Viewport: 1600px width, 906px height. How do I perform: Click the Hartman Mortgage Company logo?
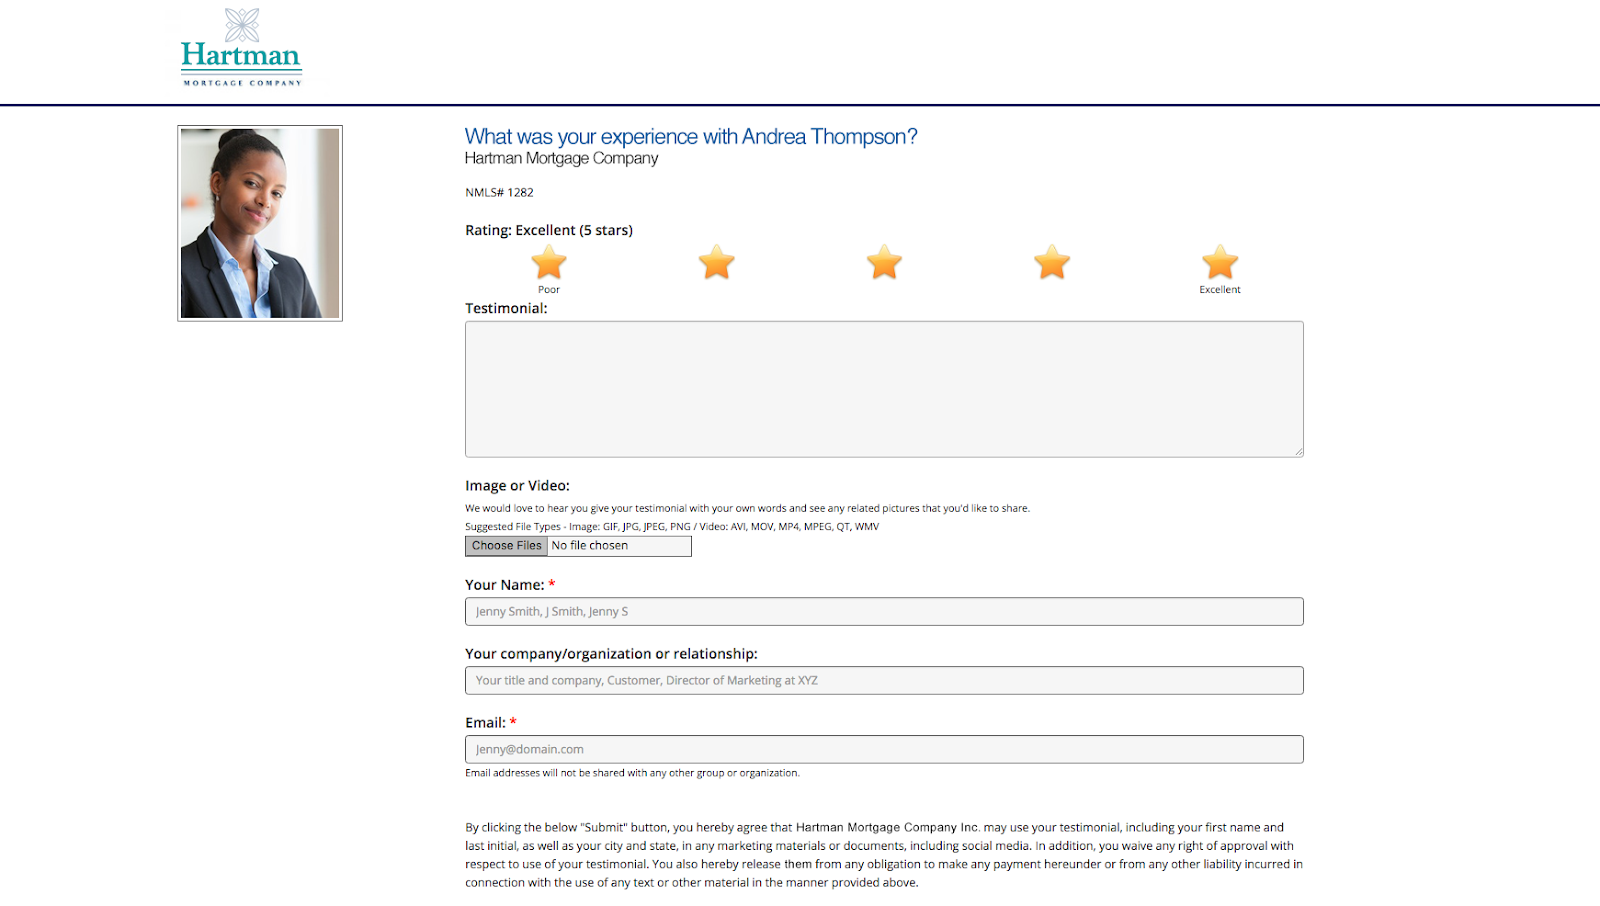[241, 47]
